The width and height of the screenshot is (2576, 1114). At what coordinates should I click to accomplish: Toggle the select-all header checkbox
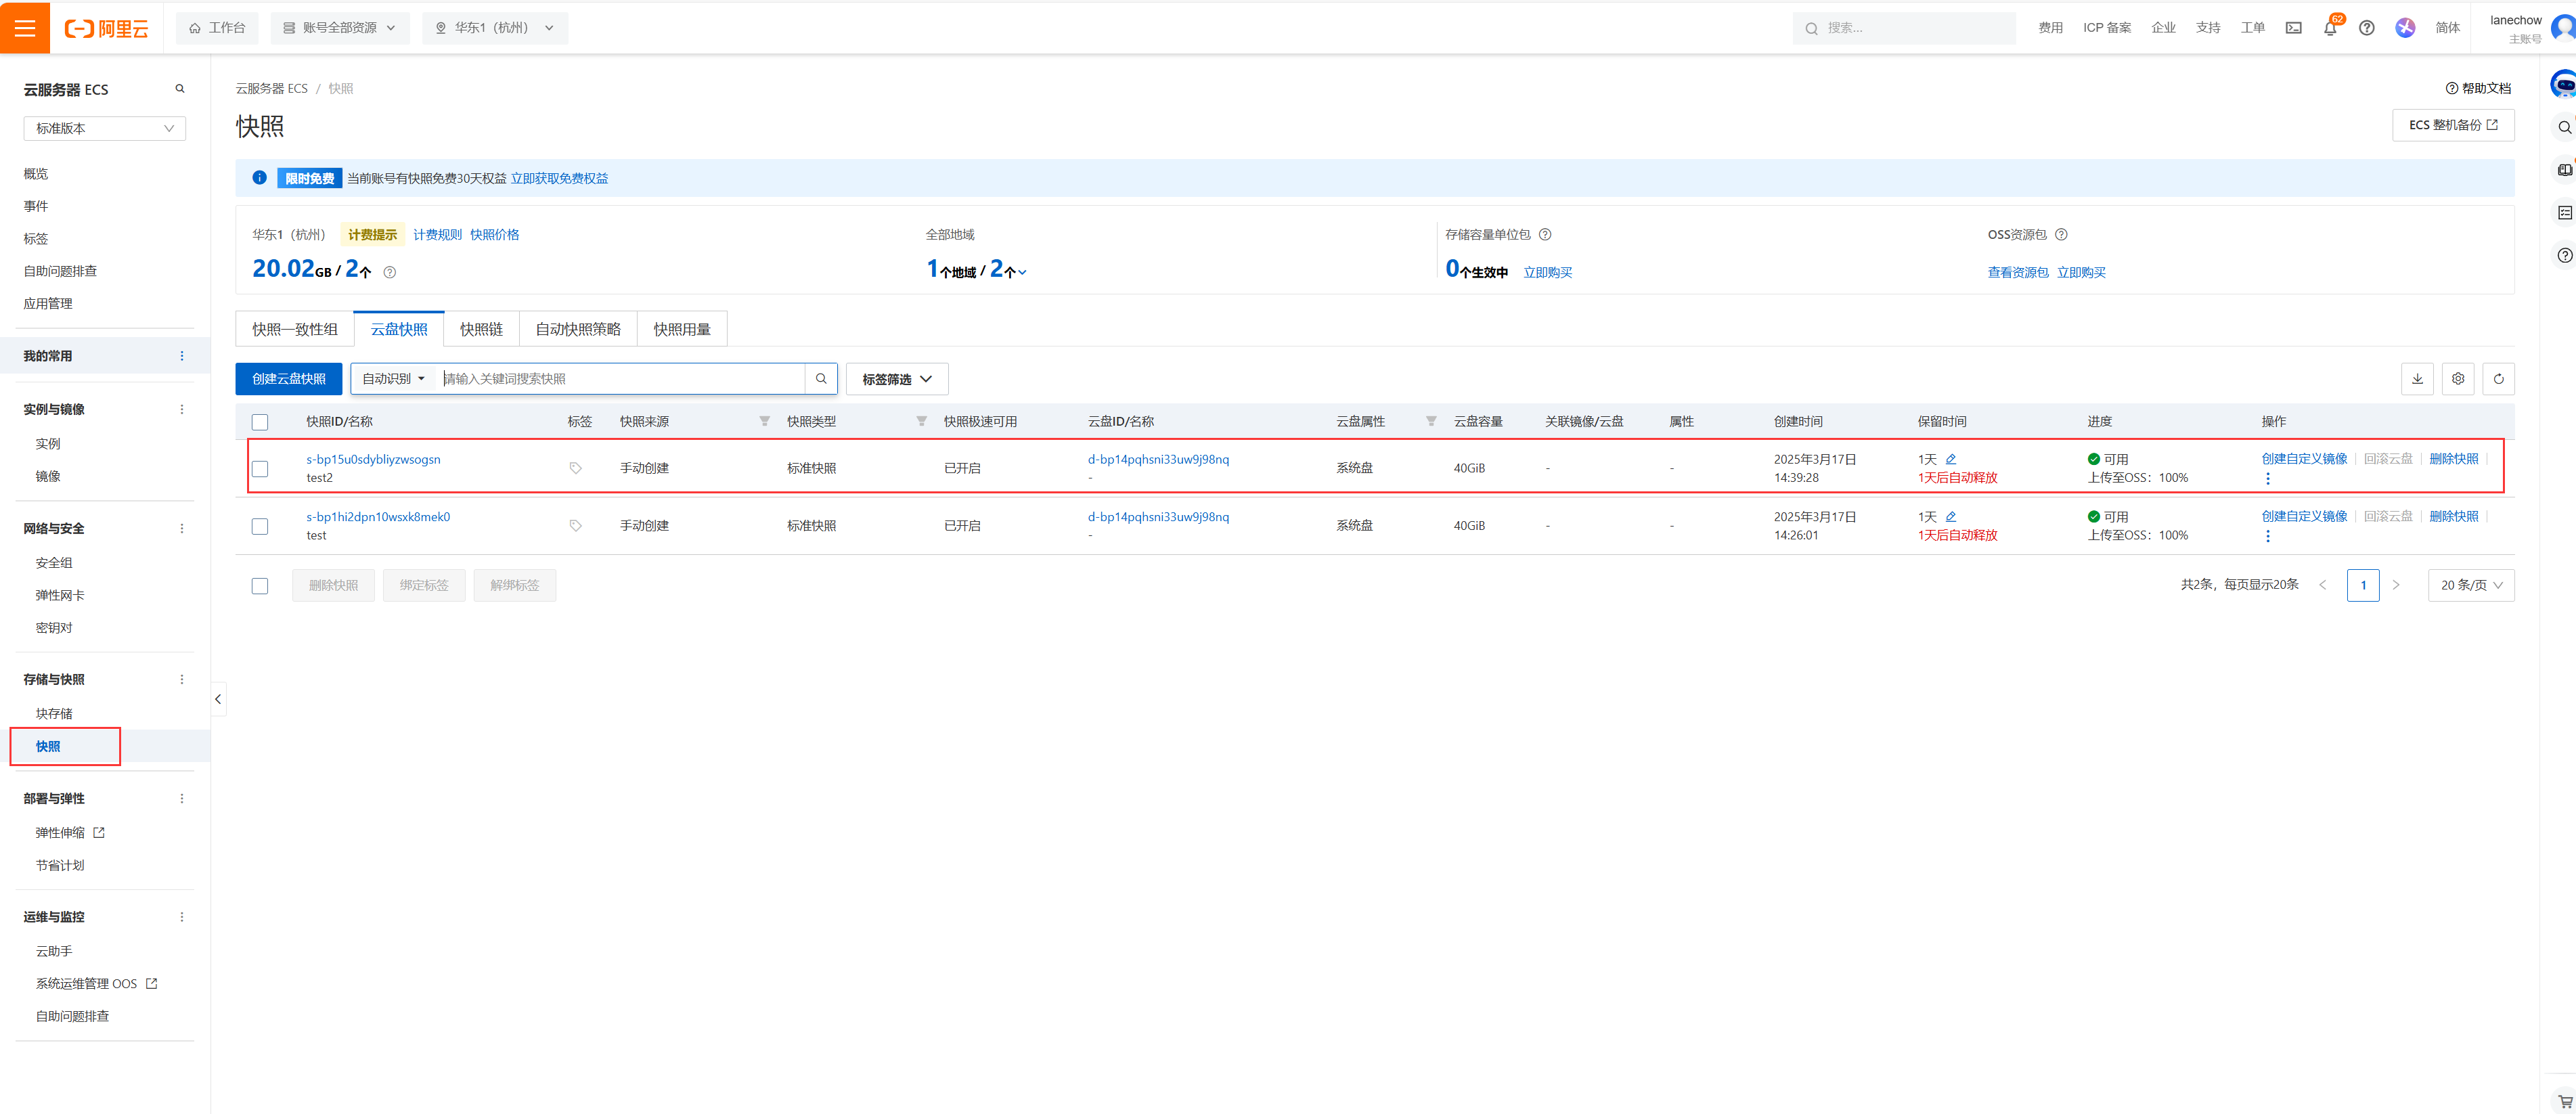260,422
